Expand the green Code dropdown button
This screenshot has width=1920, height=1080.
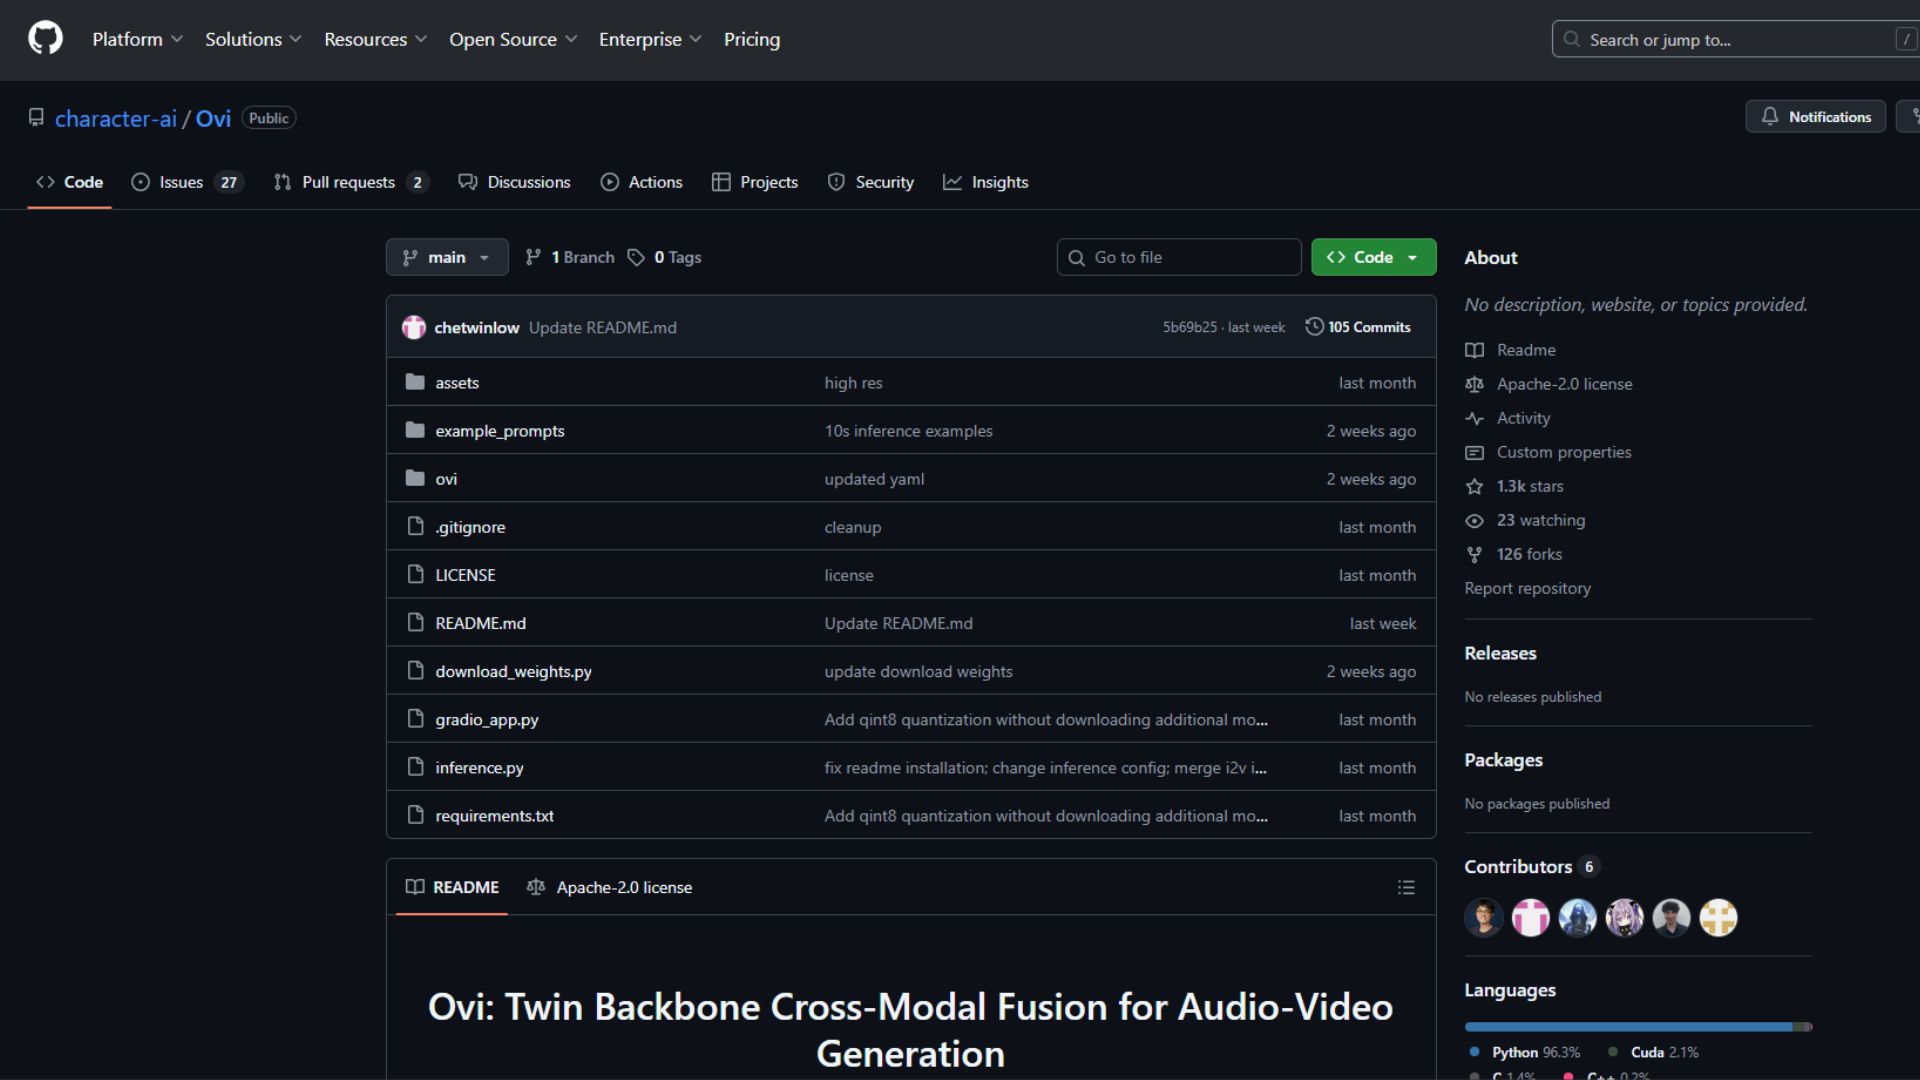pos(1373,258)
